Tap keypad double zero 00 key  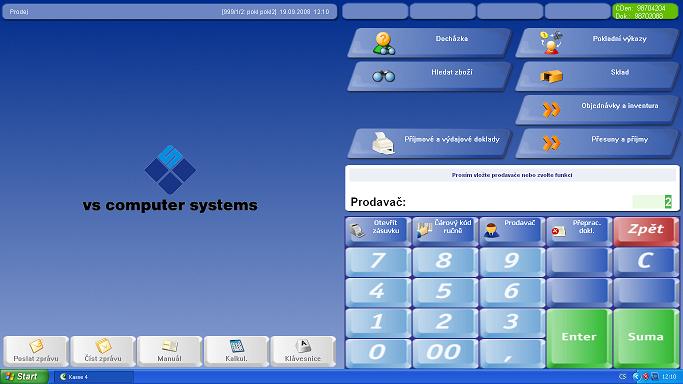[x=445, y=354]
